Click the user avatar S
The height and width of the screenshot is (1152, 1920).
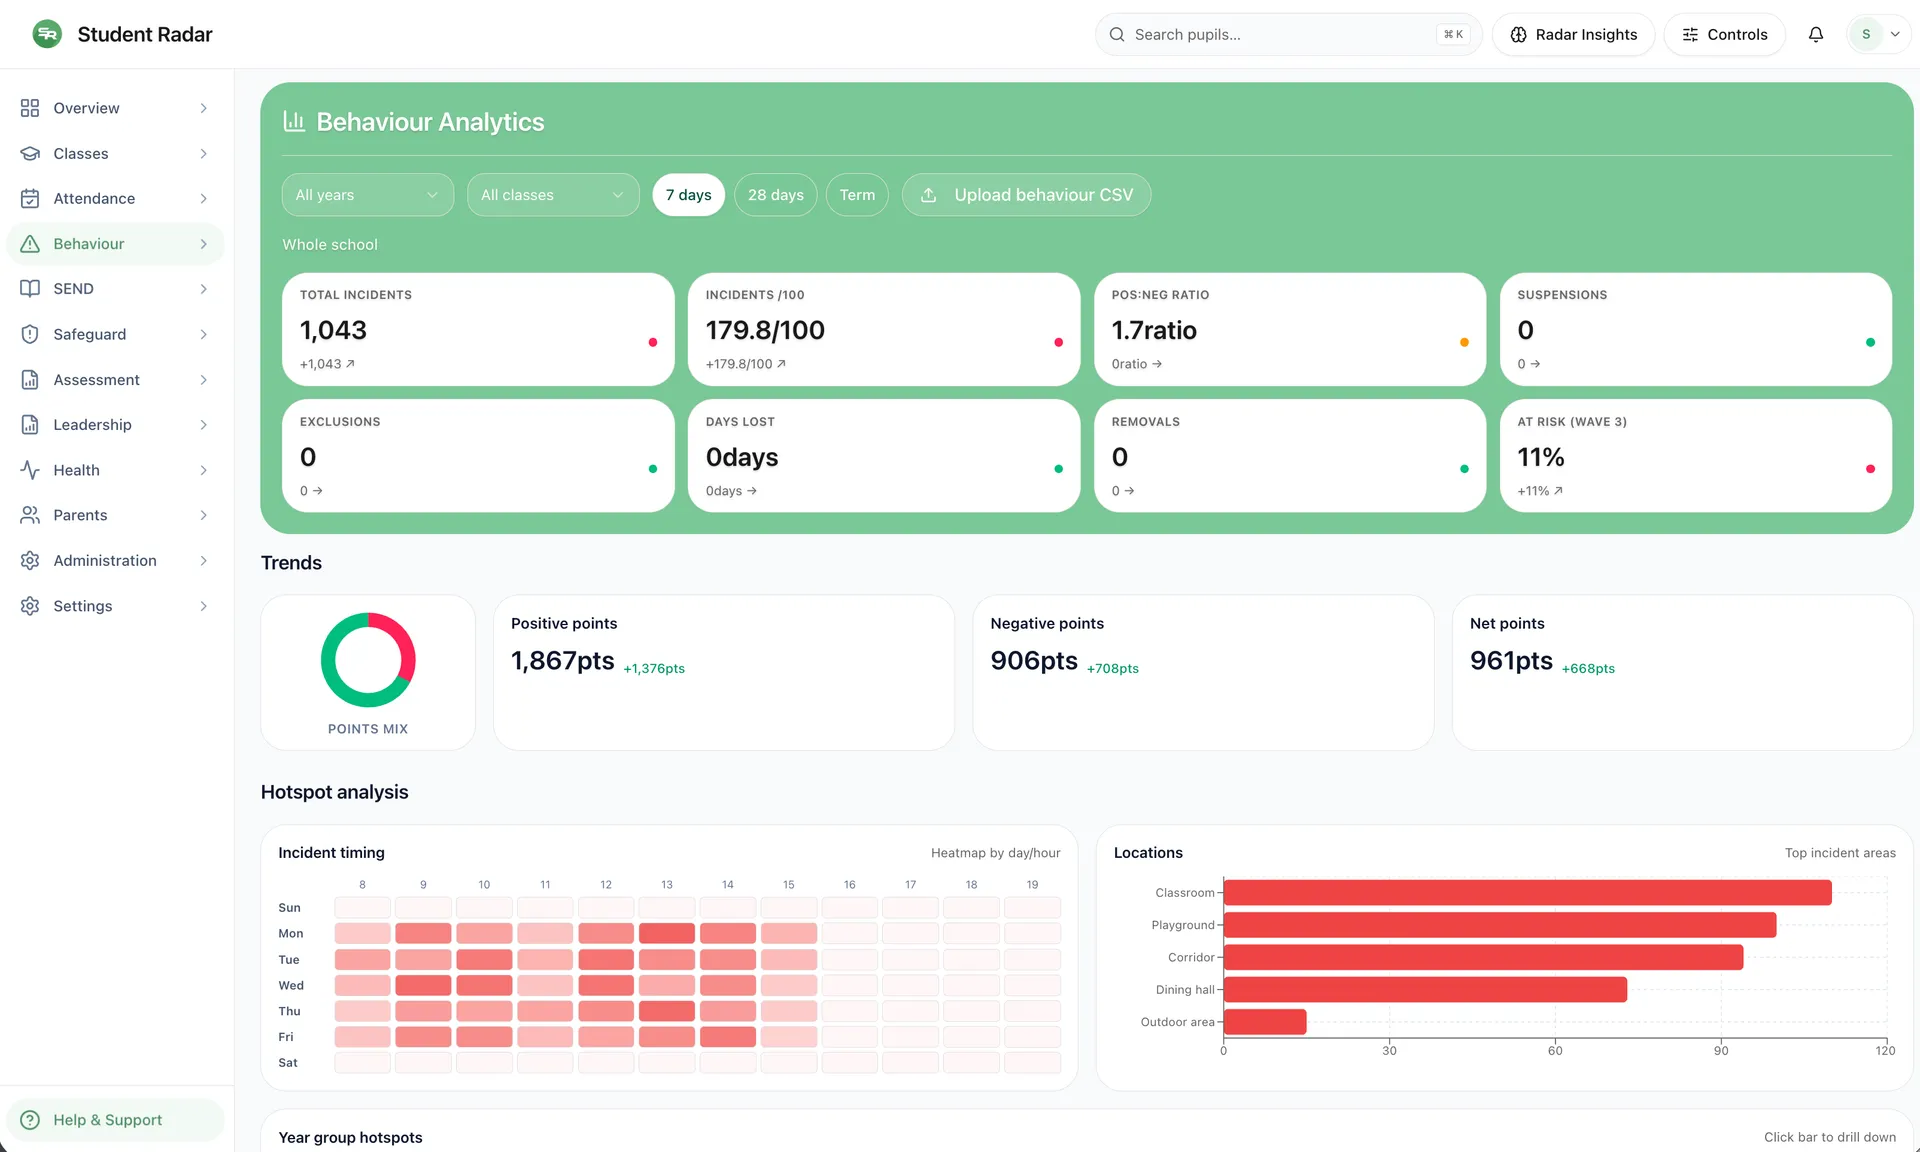[x=1865, y=34]
